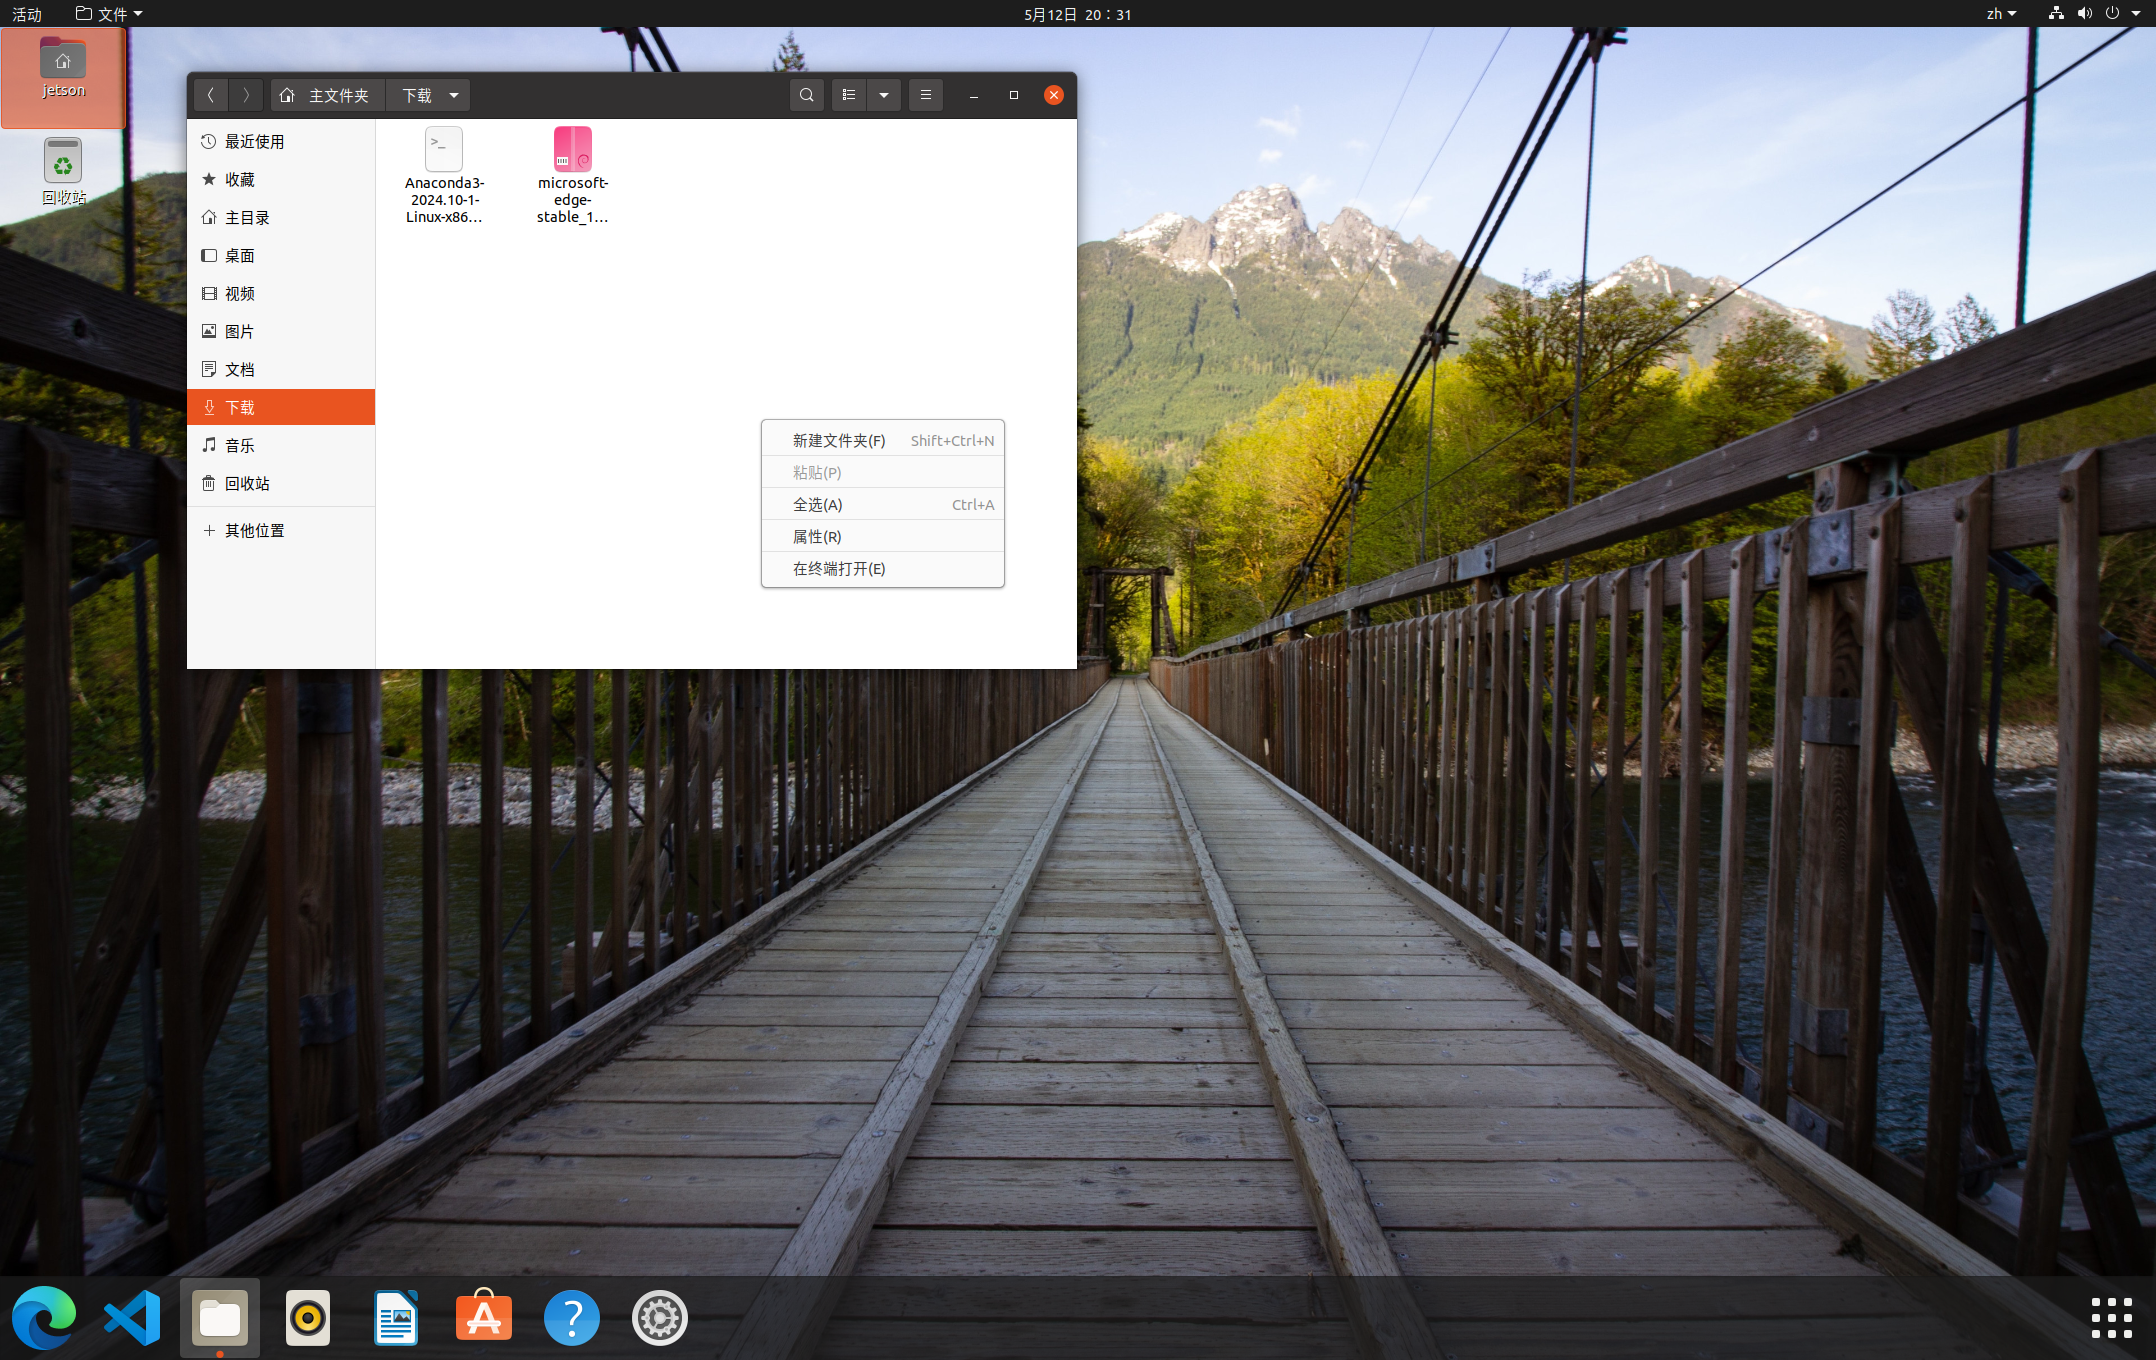Go forward with the right arrow button

(246, 95)
